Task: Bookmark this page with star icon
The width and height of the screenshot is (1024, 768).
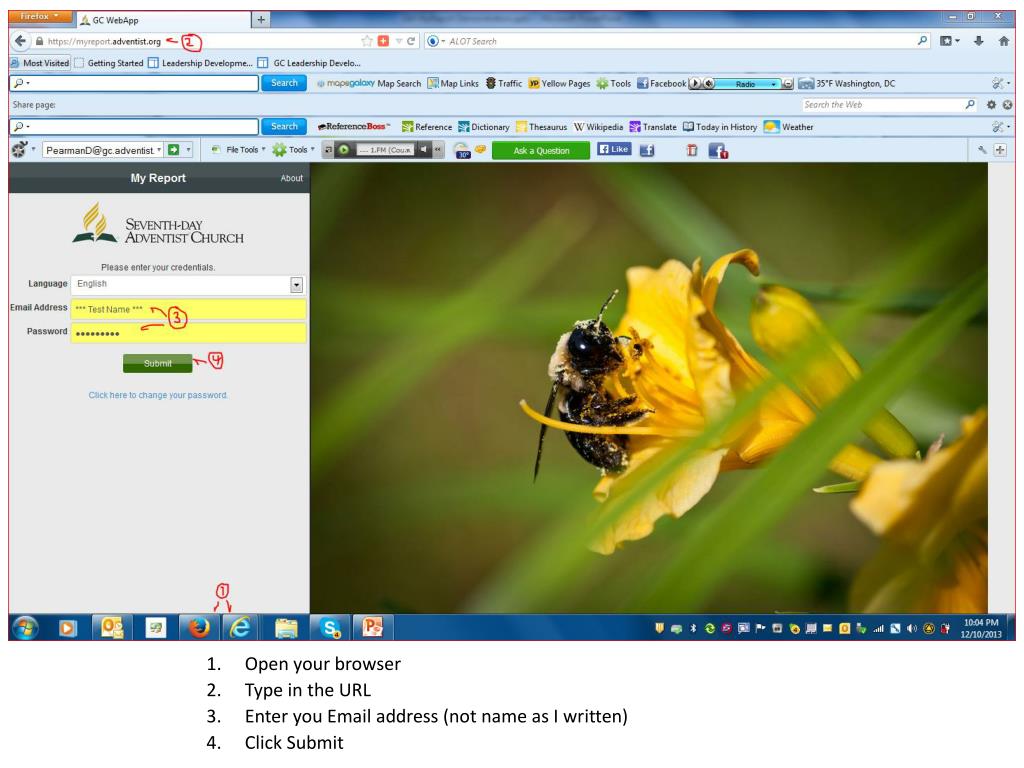Action: tap(367, 41)
